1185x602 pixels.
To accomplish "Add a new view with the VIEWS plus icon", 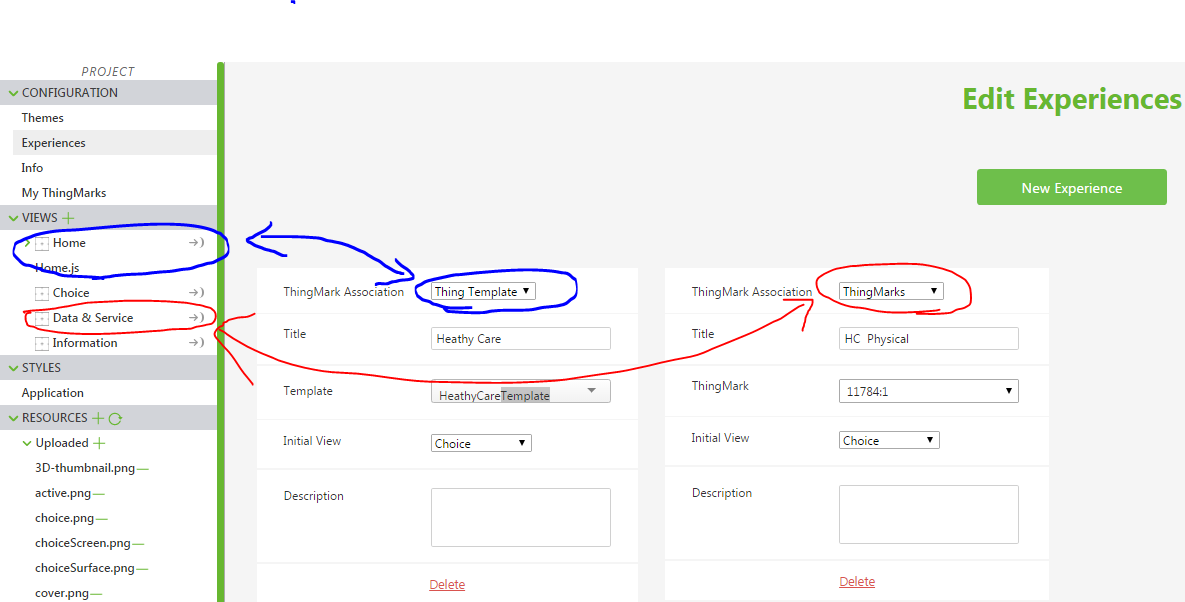I will pyautogui.click(x=68, y=218).
